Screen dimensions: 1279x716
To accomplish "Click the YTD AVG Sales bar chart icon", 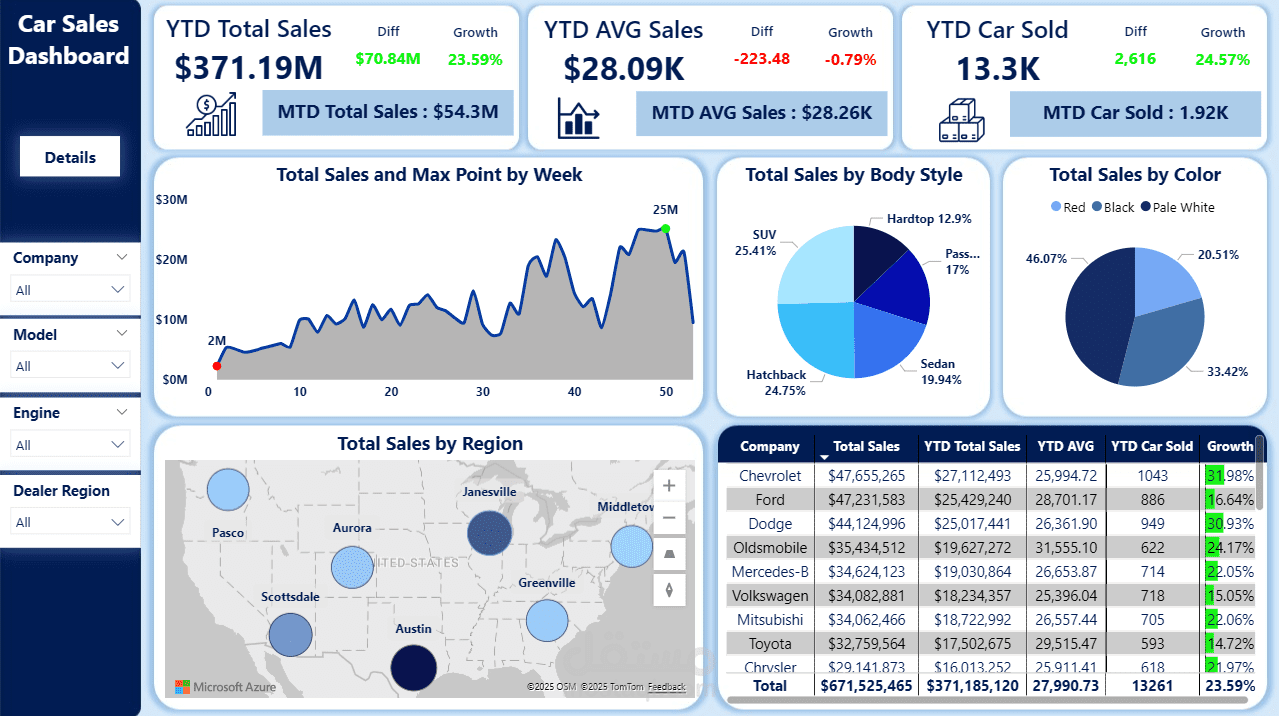I will point(578,119).
